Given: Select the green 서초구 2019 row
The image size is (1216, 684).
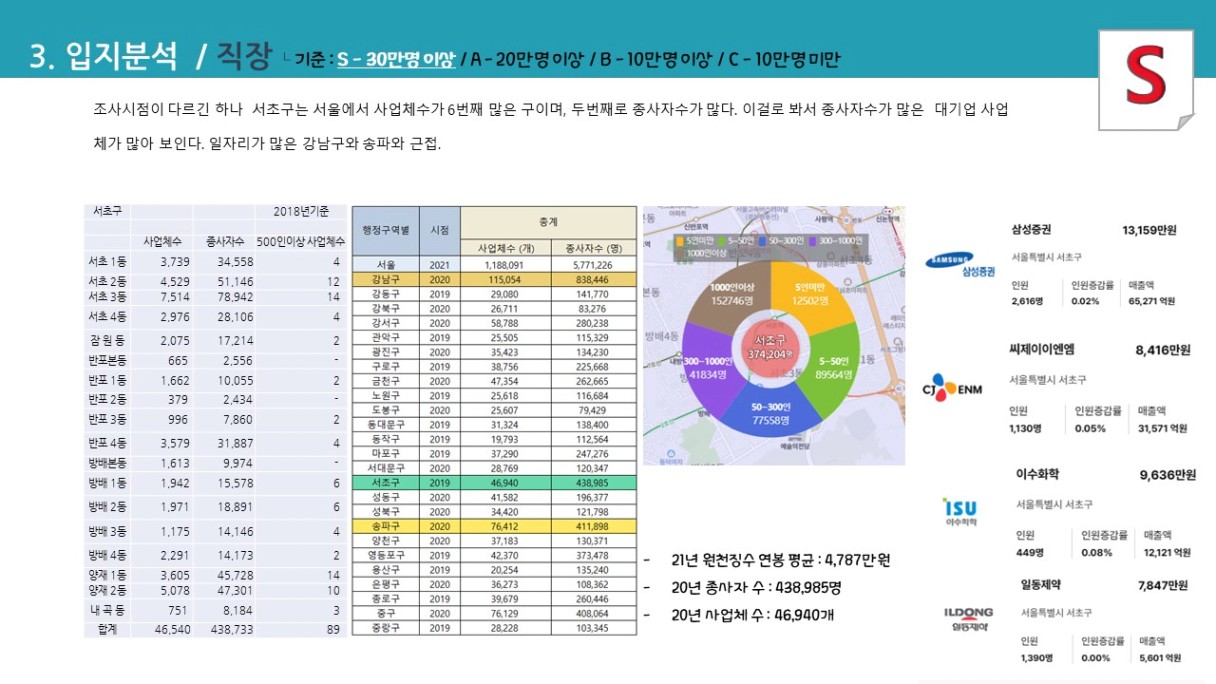Looking at the screenshot, I should pos(494,482).
